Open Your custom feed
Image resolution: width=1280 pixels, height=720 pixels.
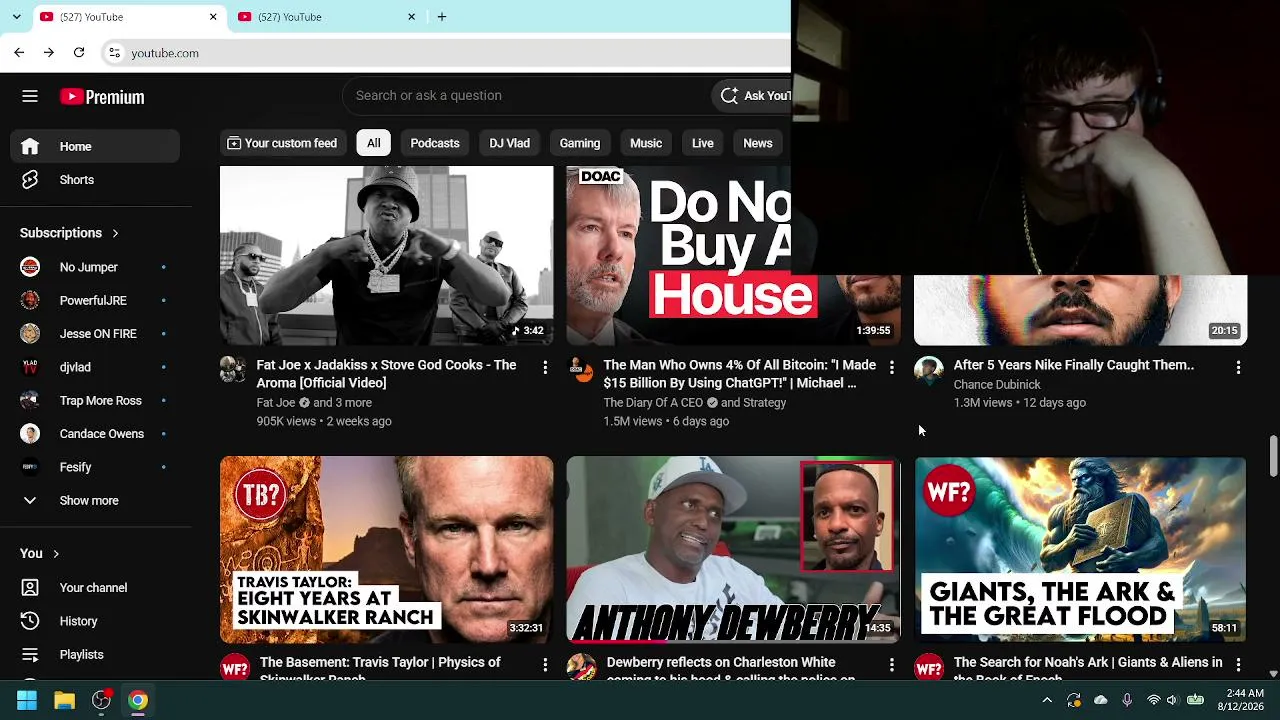pos(282,143)
